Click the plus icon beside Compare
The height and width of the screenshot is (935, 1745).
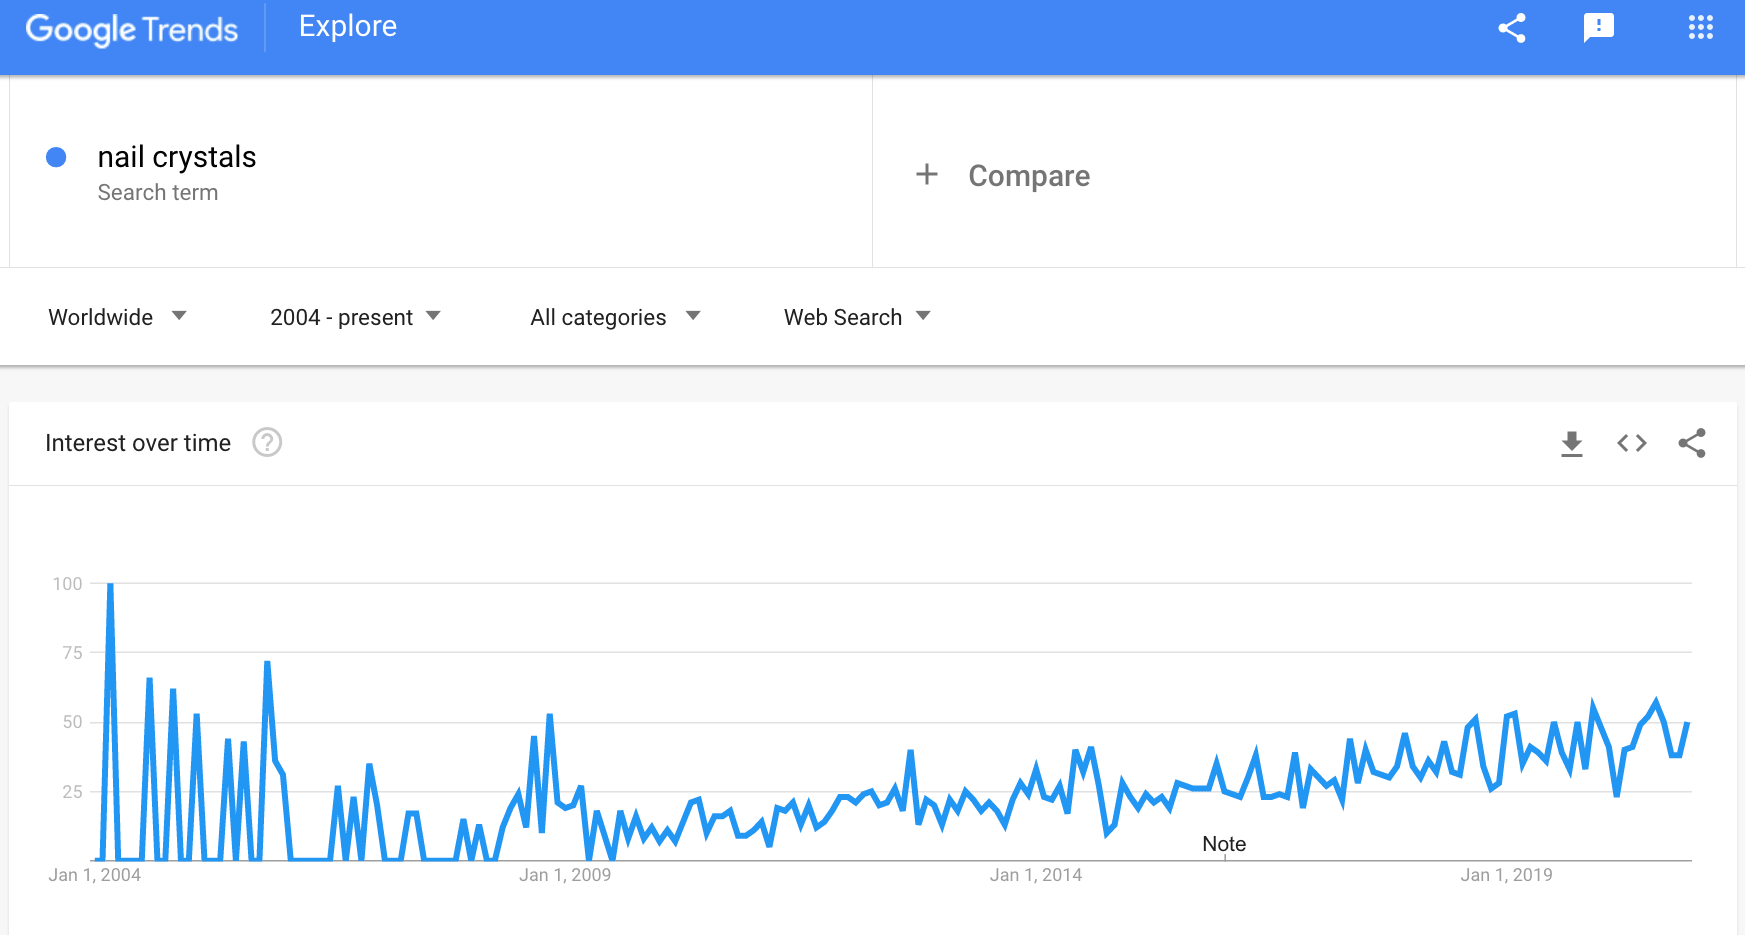coord(927,174)
